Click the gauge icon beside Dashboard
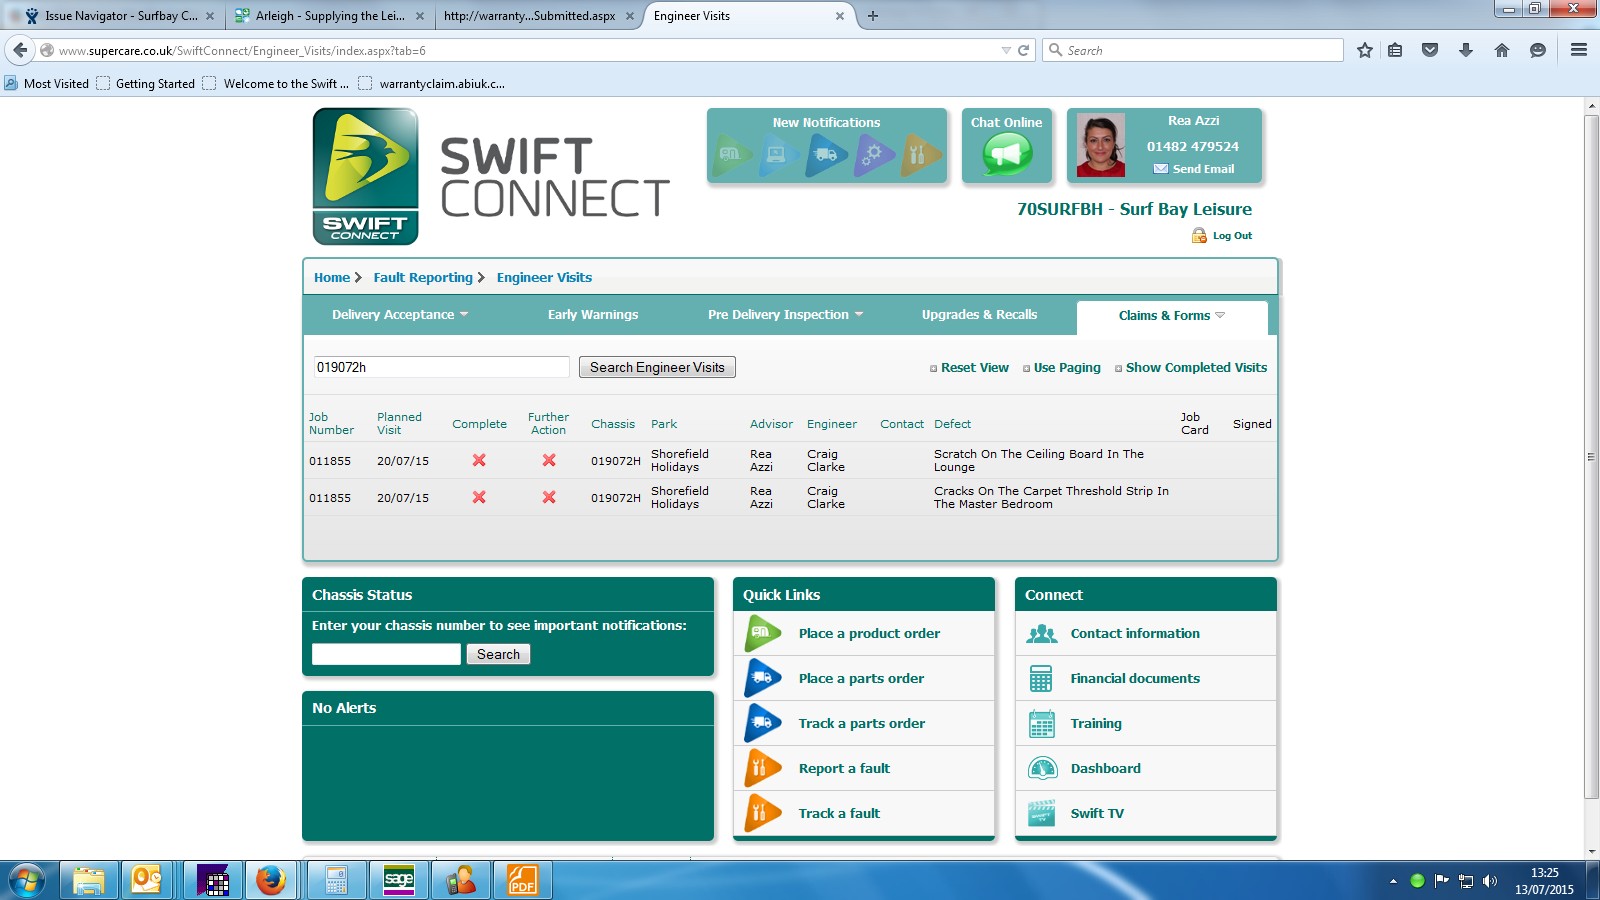 1042,768
